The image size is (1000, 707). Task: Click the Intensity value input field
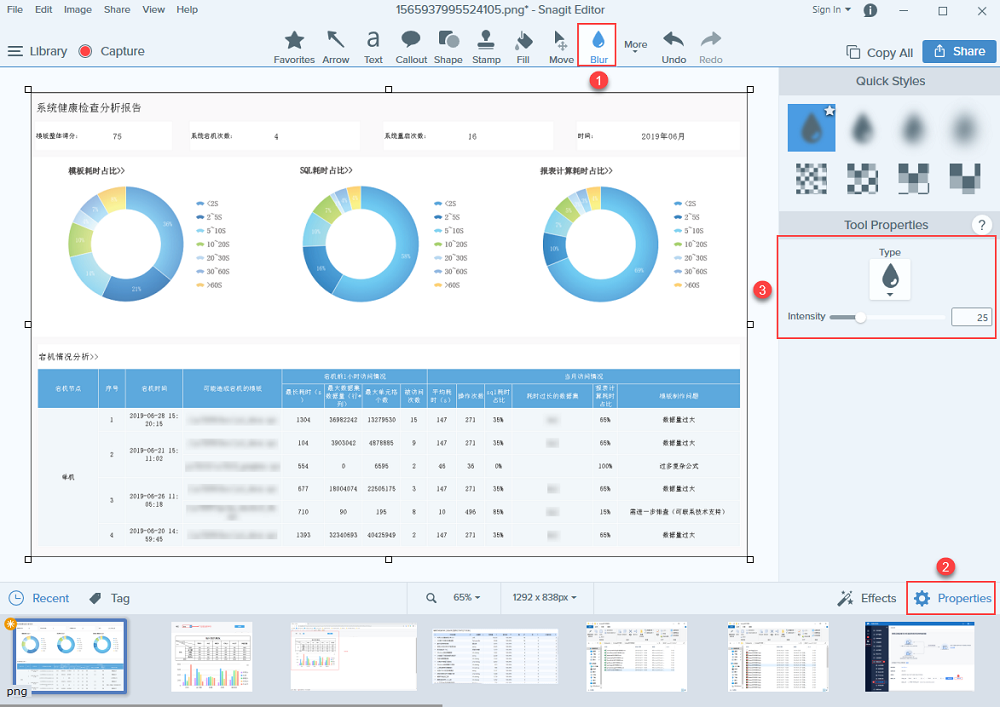coord(970,317)
